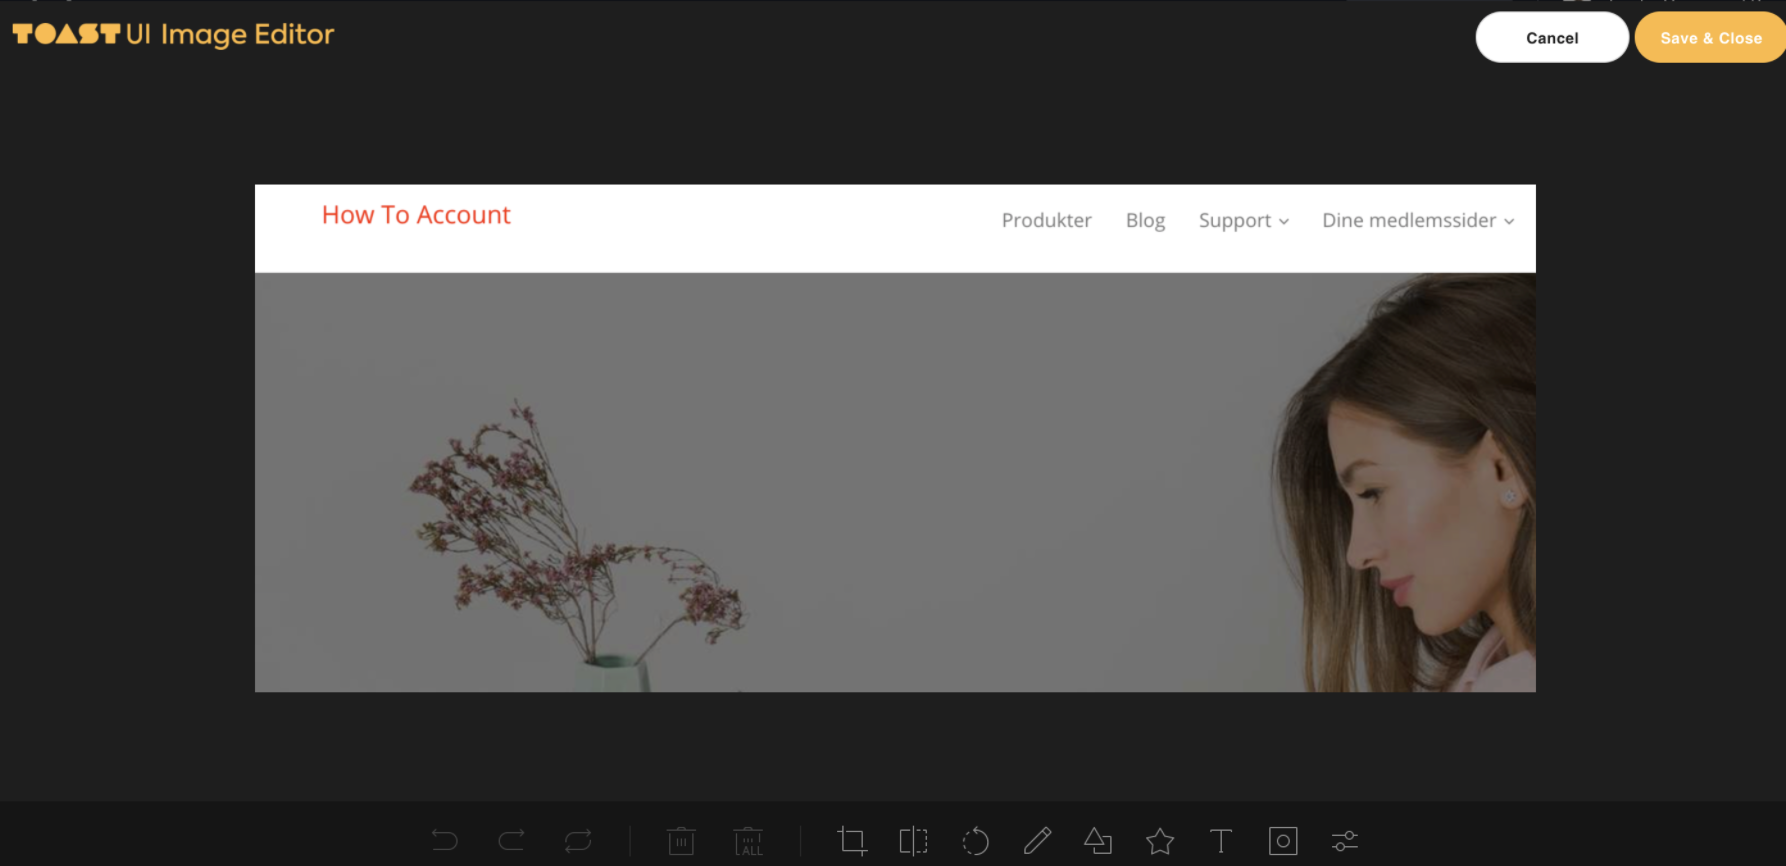Select the Rotate tool

point(975,841)
